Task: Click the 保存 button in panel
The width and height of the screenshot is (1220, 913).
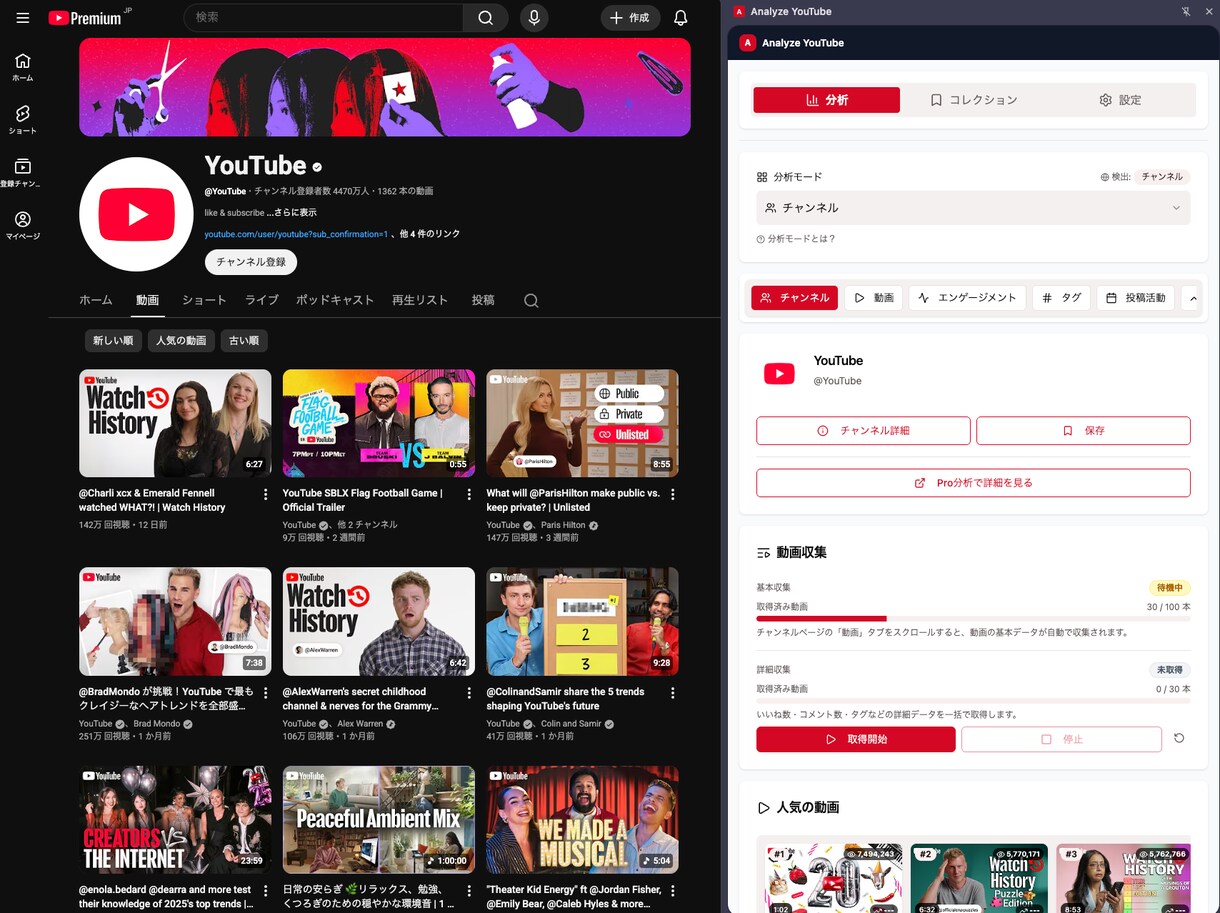Action: (x=1083, y=431)
